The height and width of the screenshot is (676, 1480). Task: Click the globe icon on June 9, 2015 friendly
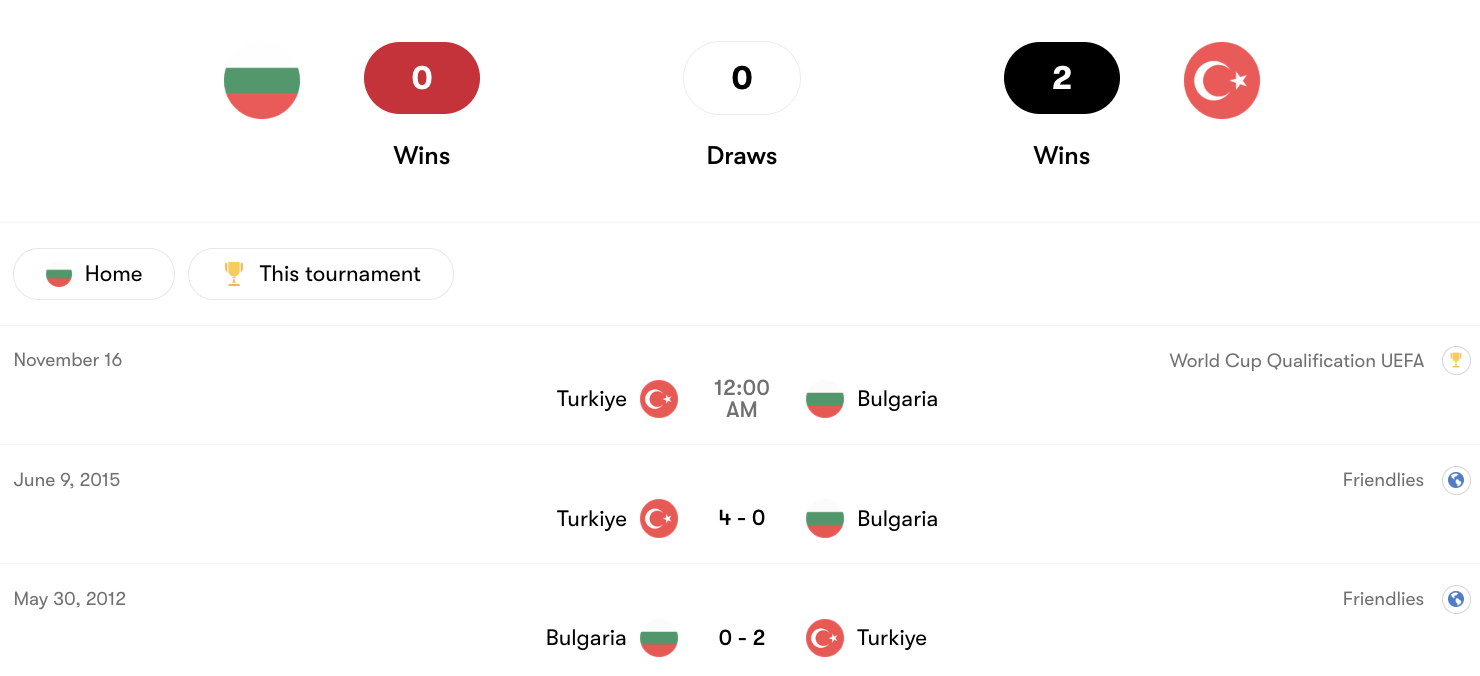(x=1456, y=480)
